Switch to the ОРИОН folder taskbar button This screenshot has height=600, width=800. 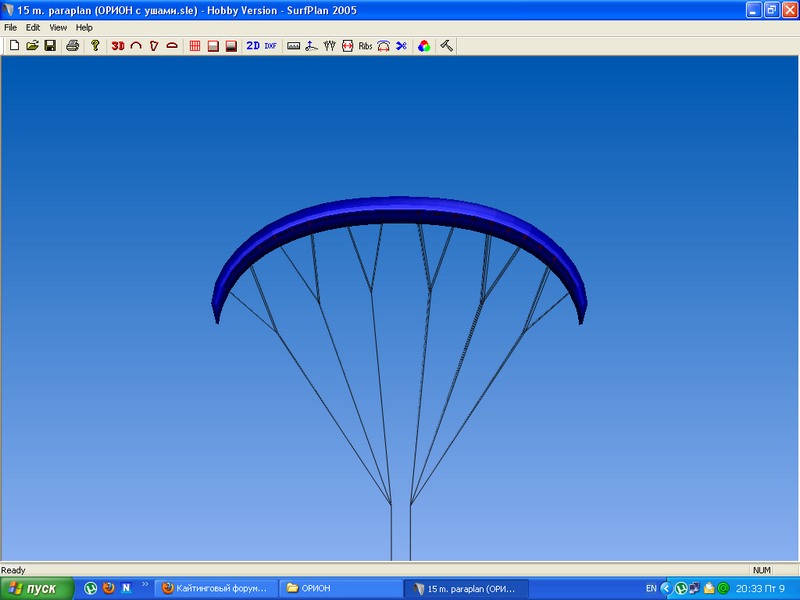point(338,589)
